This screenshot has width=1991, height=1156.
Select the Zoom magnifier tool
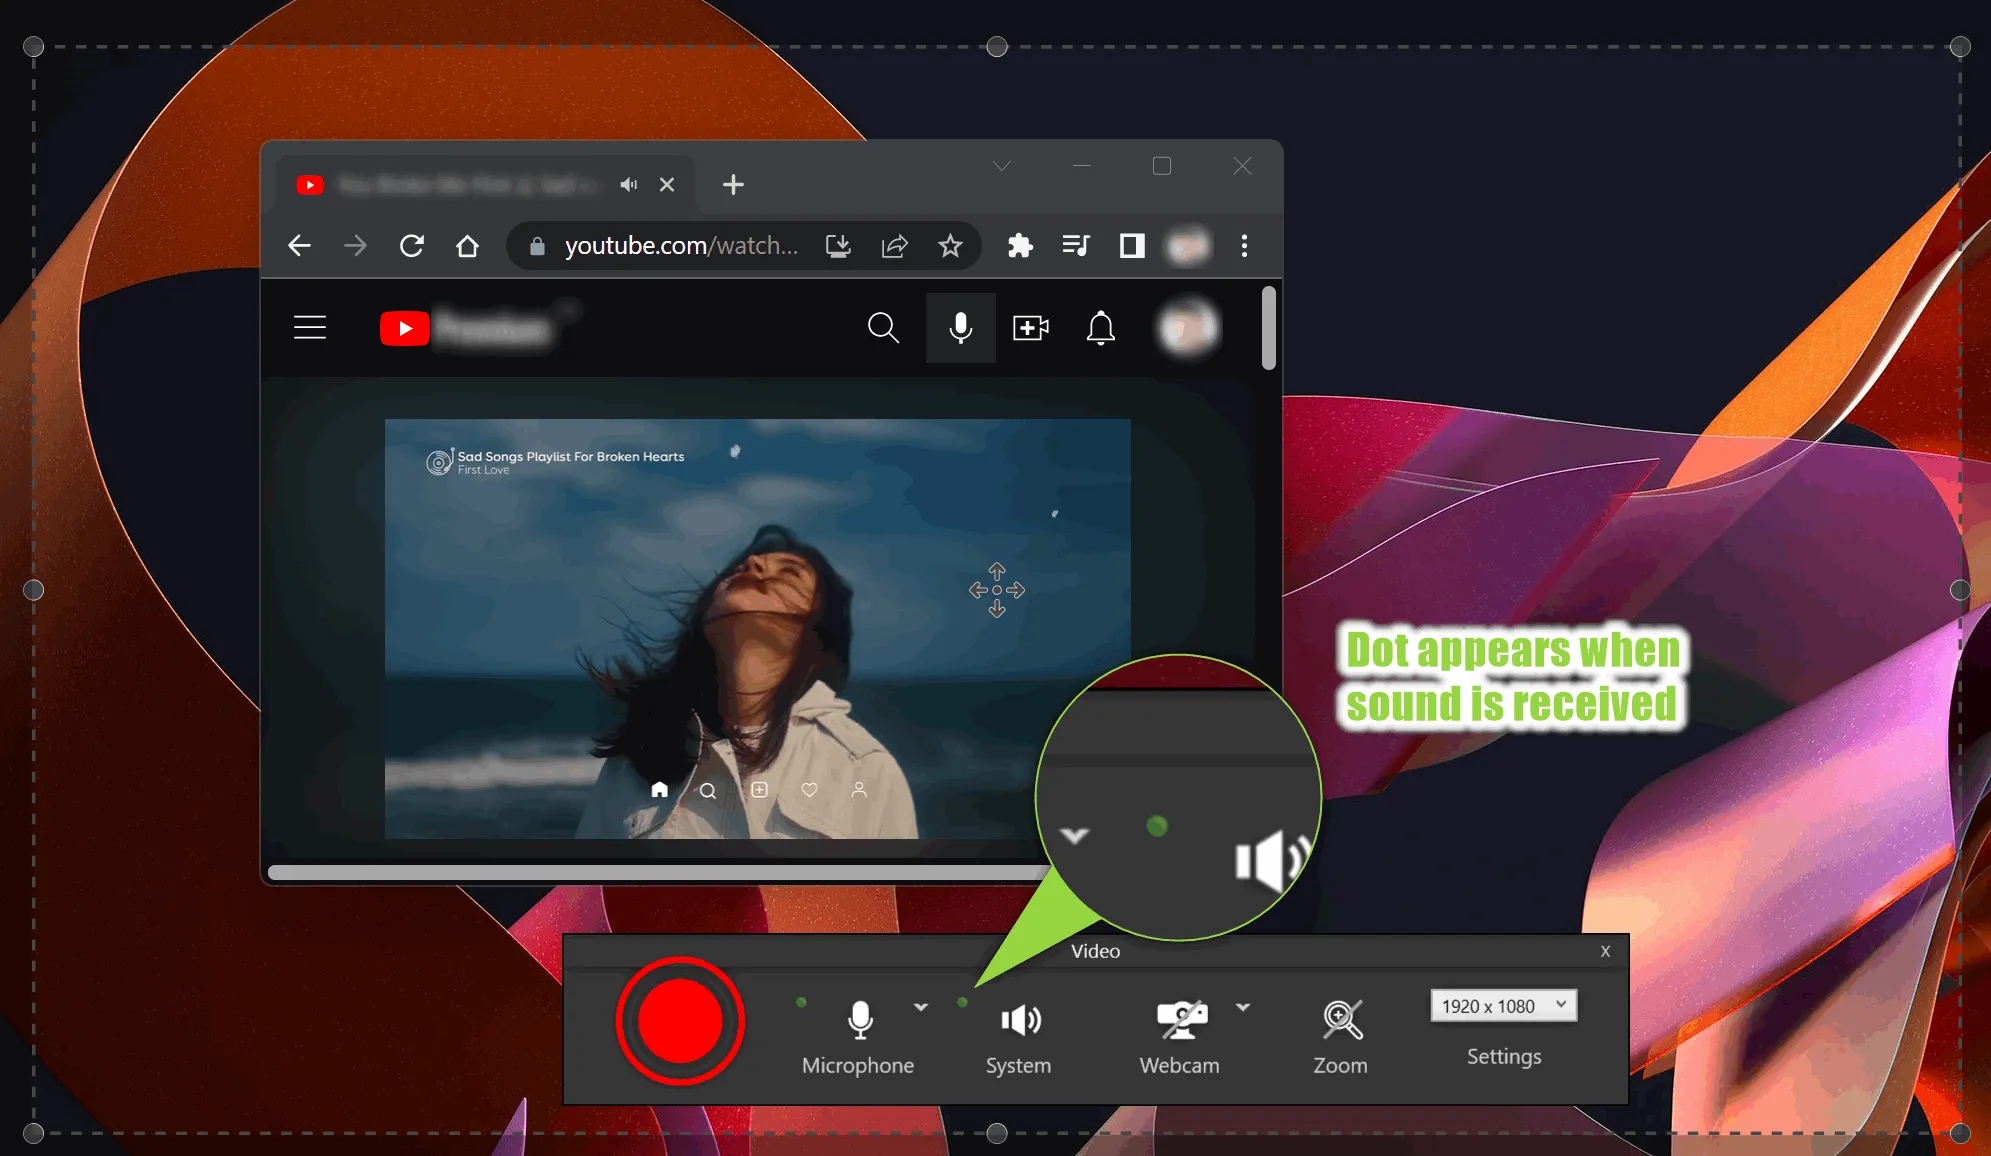click(x=1340, y=1020)
